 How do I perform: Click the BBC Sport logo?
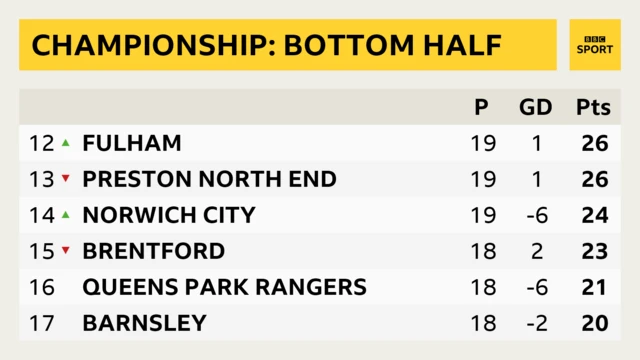tap(595, 44)
